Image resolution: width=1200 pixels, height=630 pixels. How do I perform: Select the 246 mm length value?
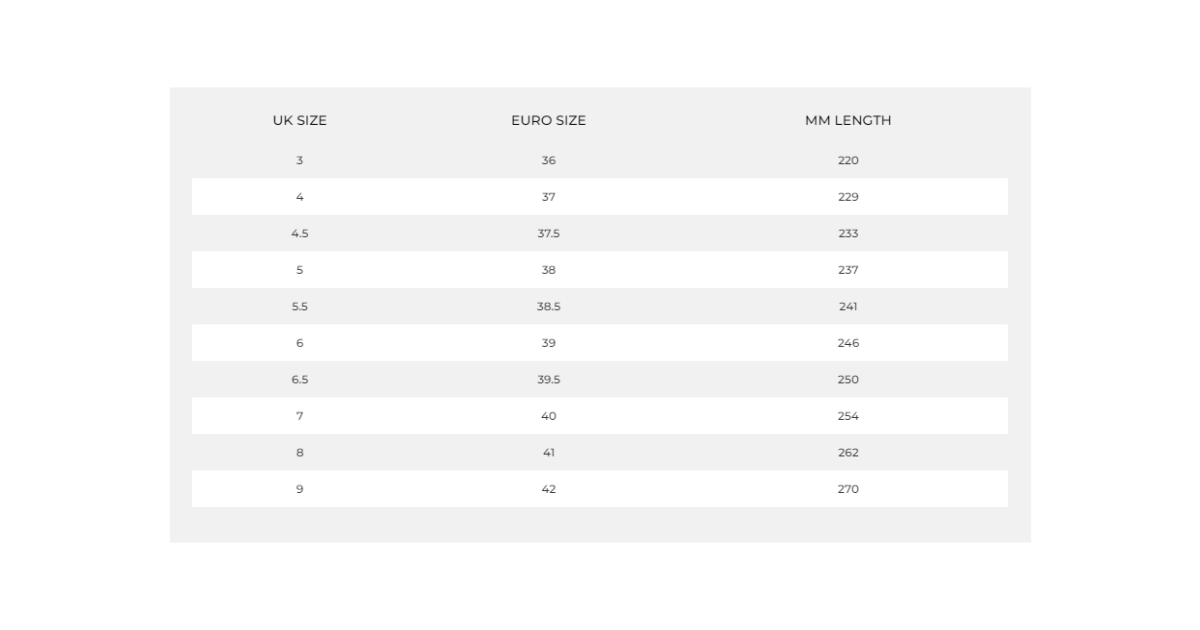tap(848, 343)
